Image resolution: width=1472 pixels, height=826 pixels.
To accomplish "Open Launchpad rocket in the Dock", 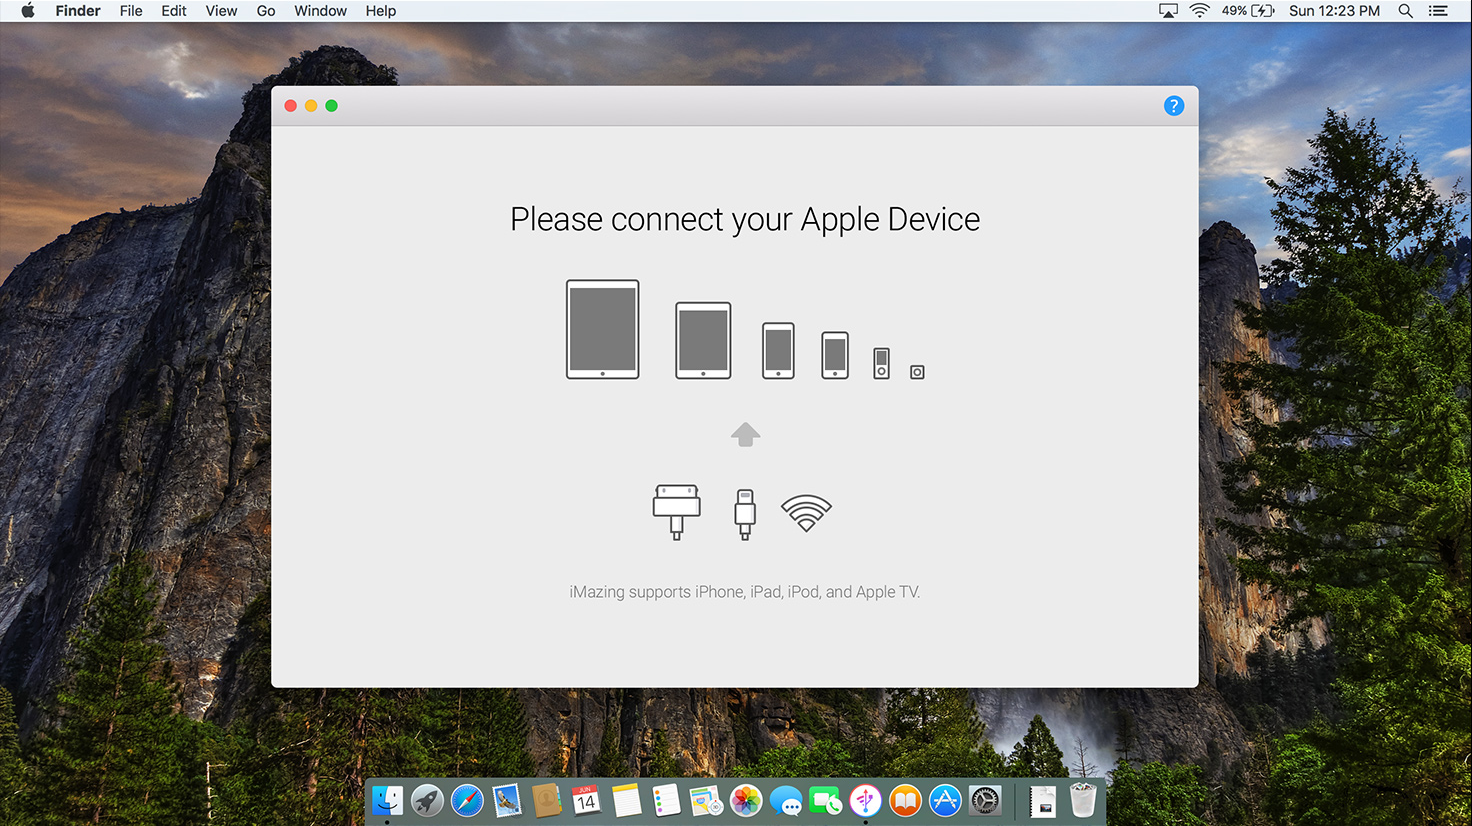I will [x=427, y=801].
